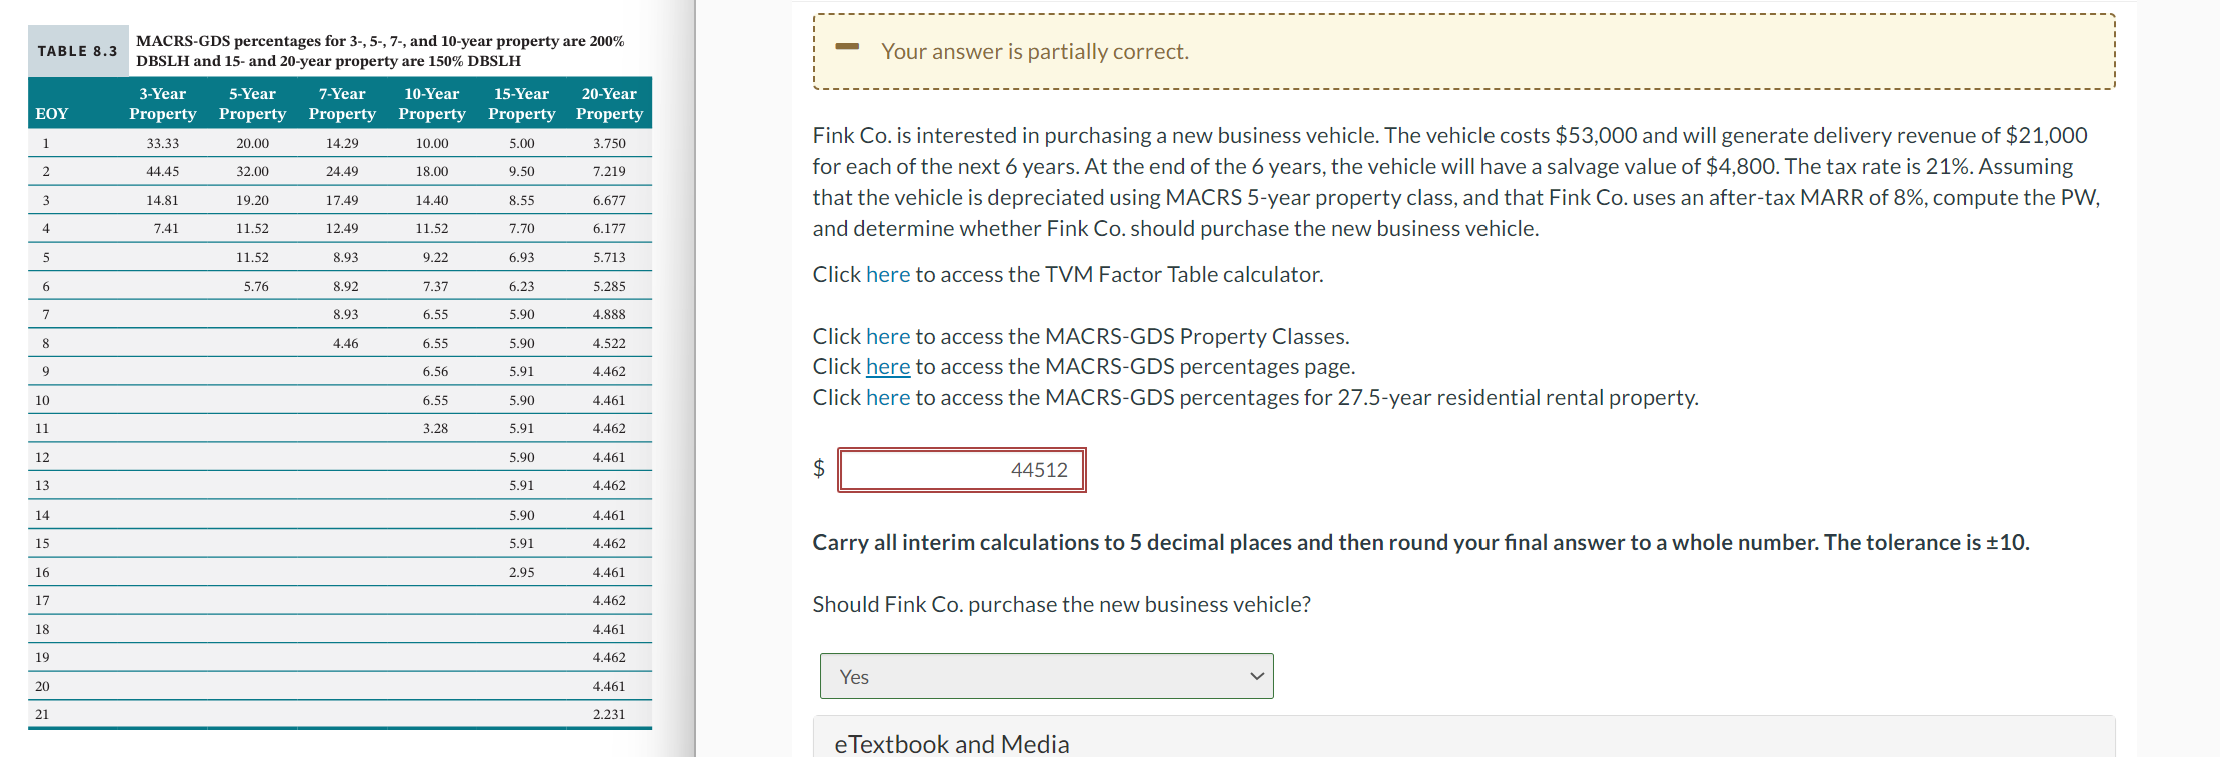Screen dimensions: 2220x757
Task: Click the 4.46 value in row 8
Action: [x=346, y=343]
